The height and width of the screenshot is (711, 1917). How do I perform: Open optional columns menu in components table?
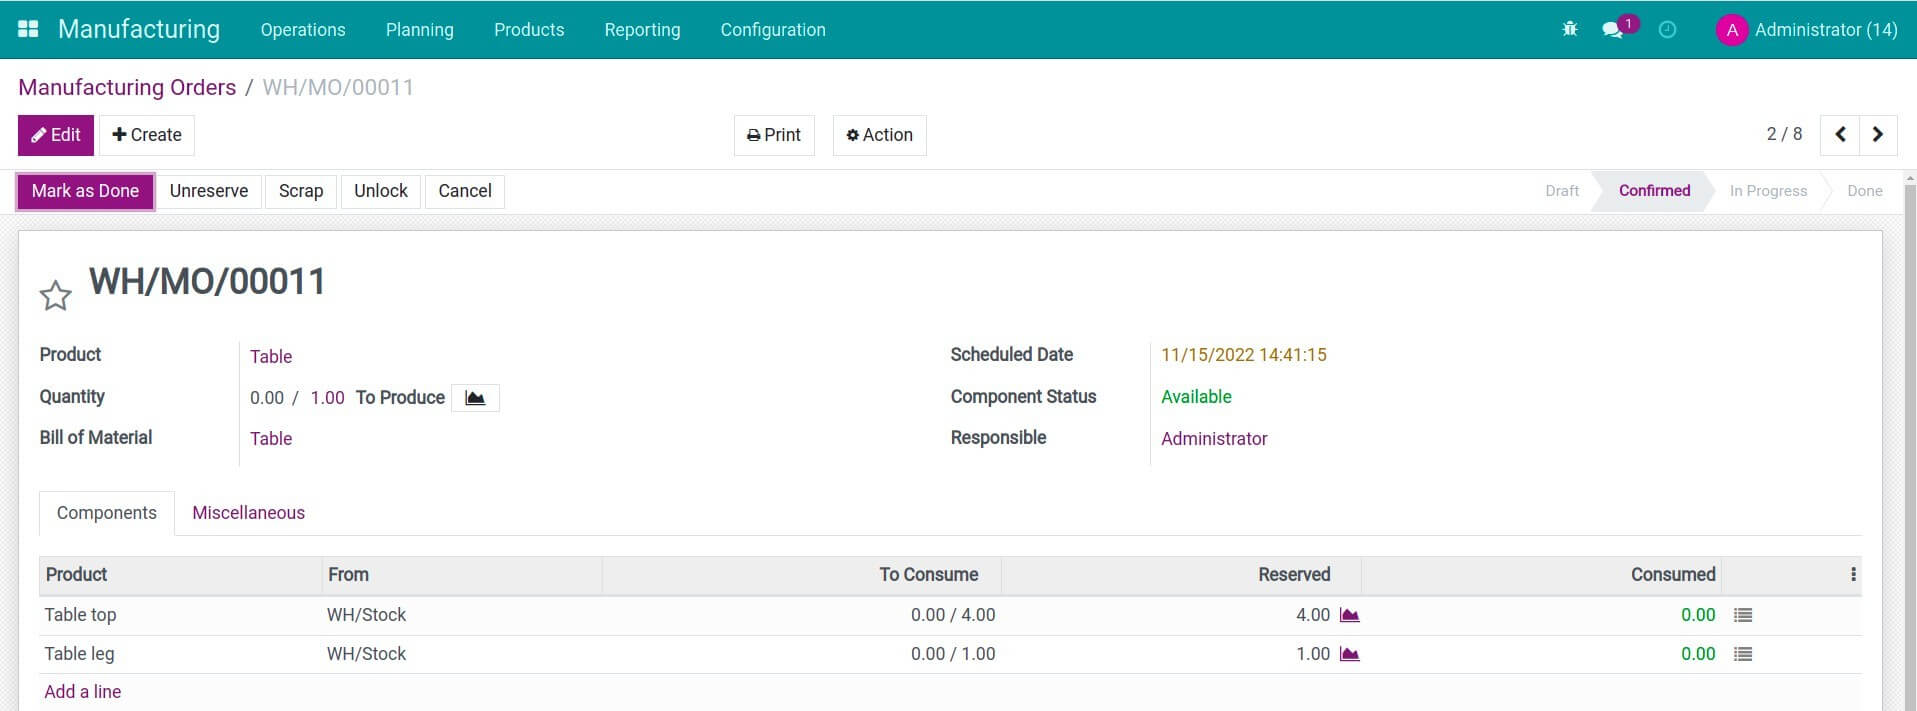[1853, 574]
